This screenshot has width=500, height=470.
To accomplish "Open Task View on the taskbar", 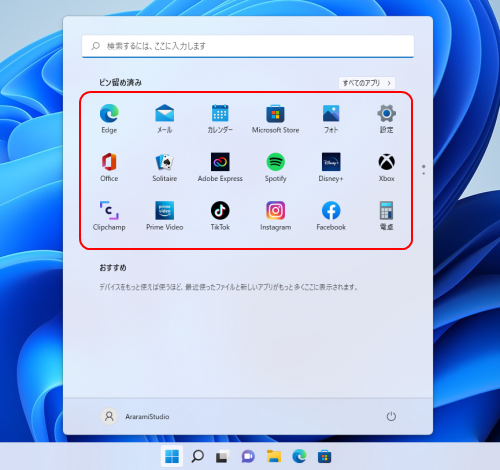I will 223,456.
